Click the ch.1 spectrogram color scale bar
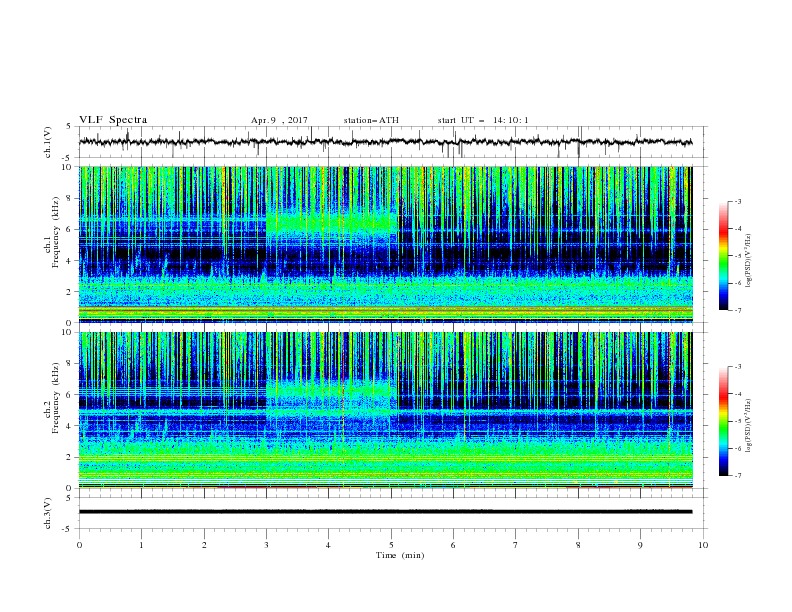The width and height of the screenshot is (792, 612). 723,256
